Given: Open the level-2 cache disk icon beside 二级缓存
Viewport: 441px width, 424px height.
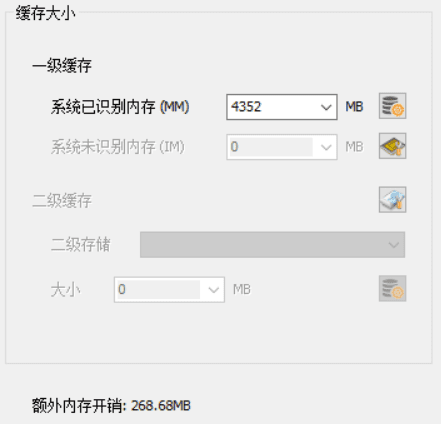Looking at the screenshot, I should click(x=392, y=199).
